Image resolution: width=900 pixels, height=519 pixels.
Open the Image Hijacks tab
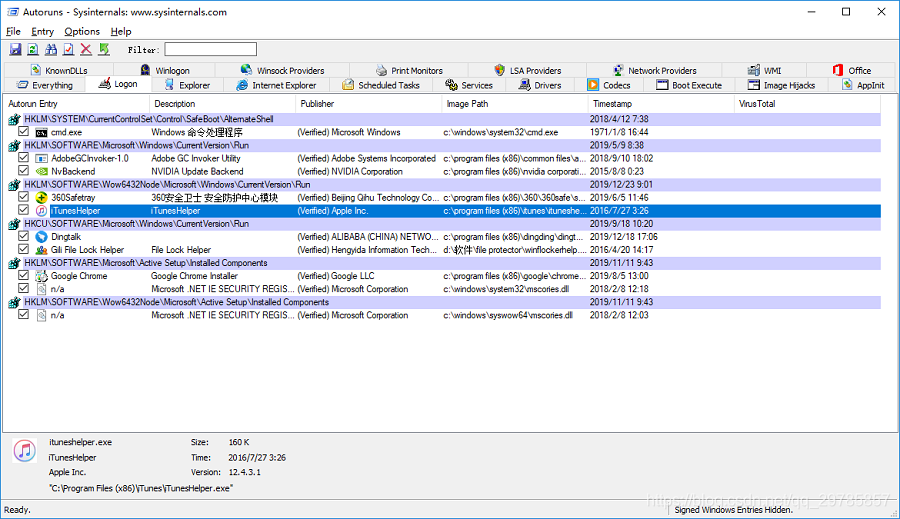782,85
